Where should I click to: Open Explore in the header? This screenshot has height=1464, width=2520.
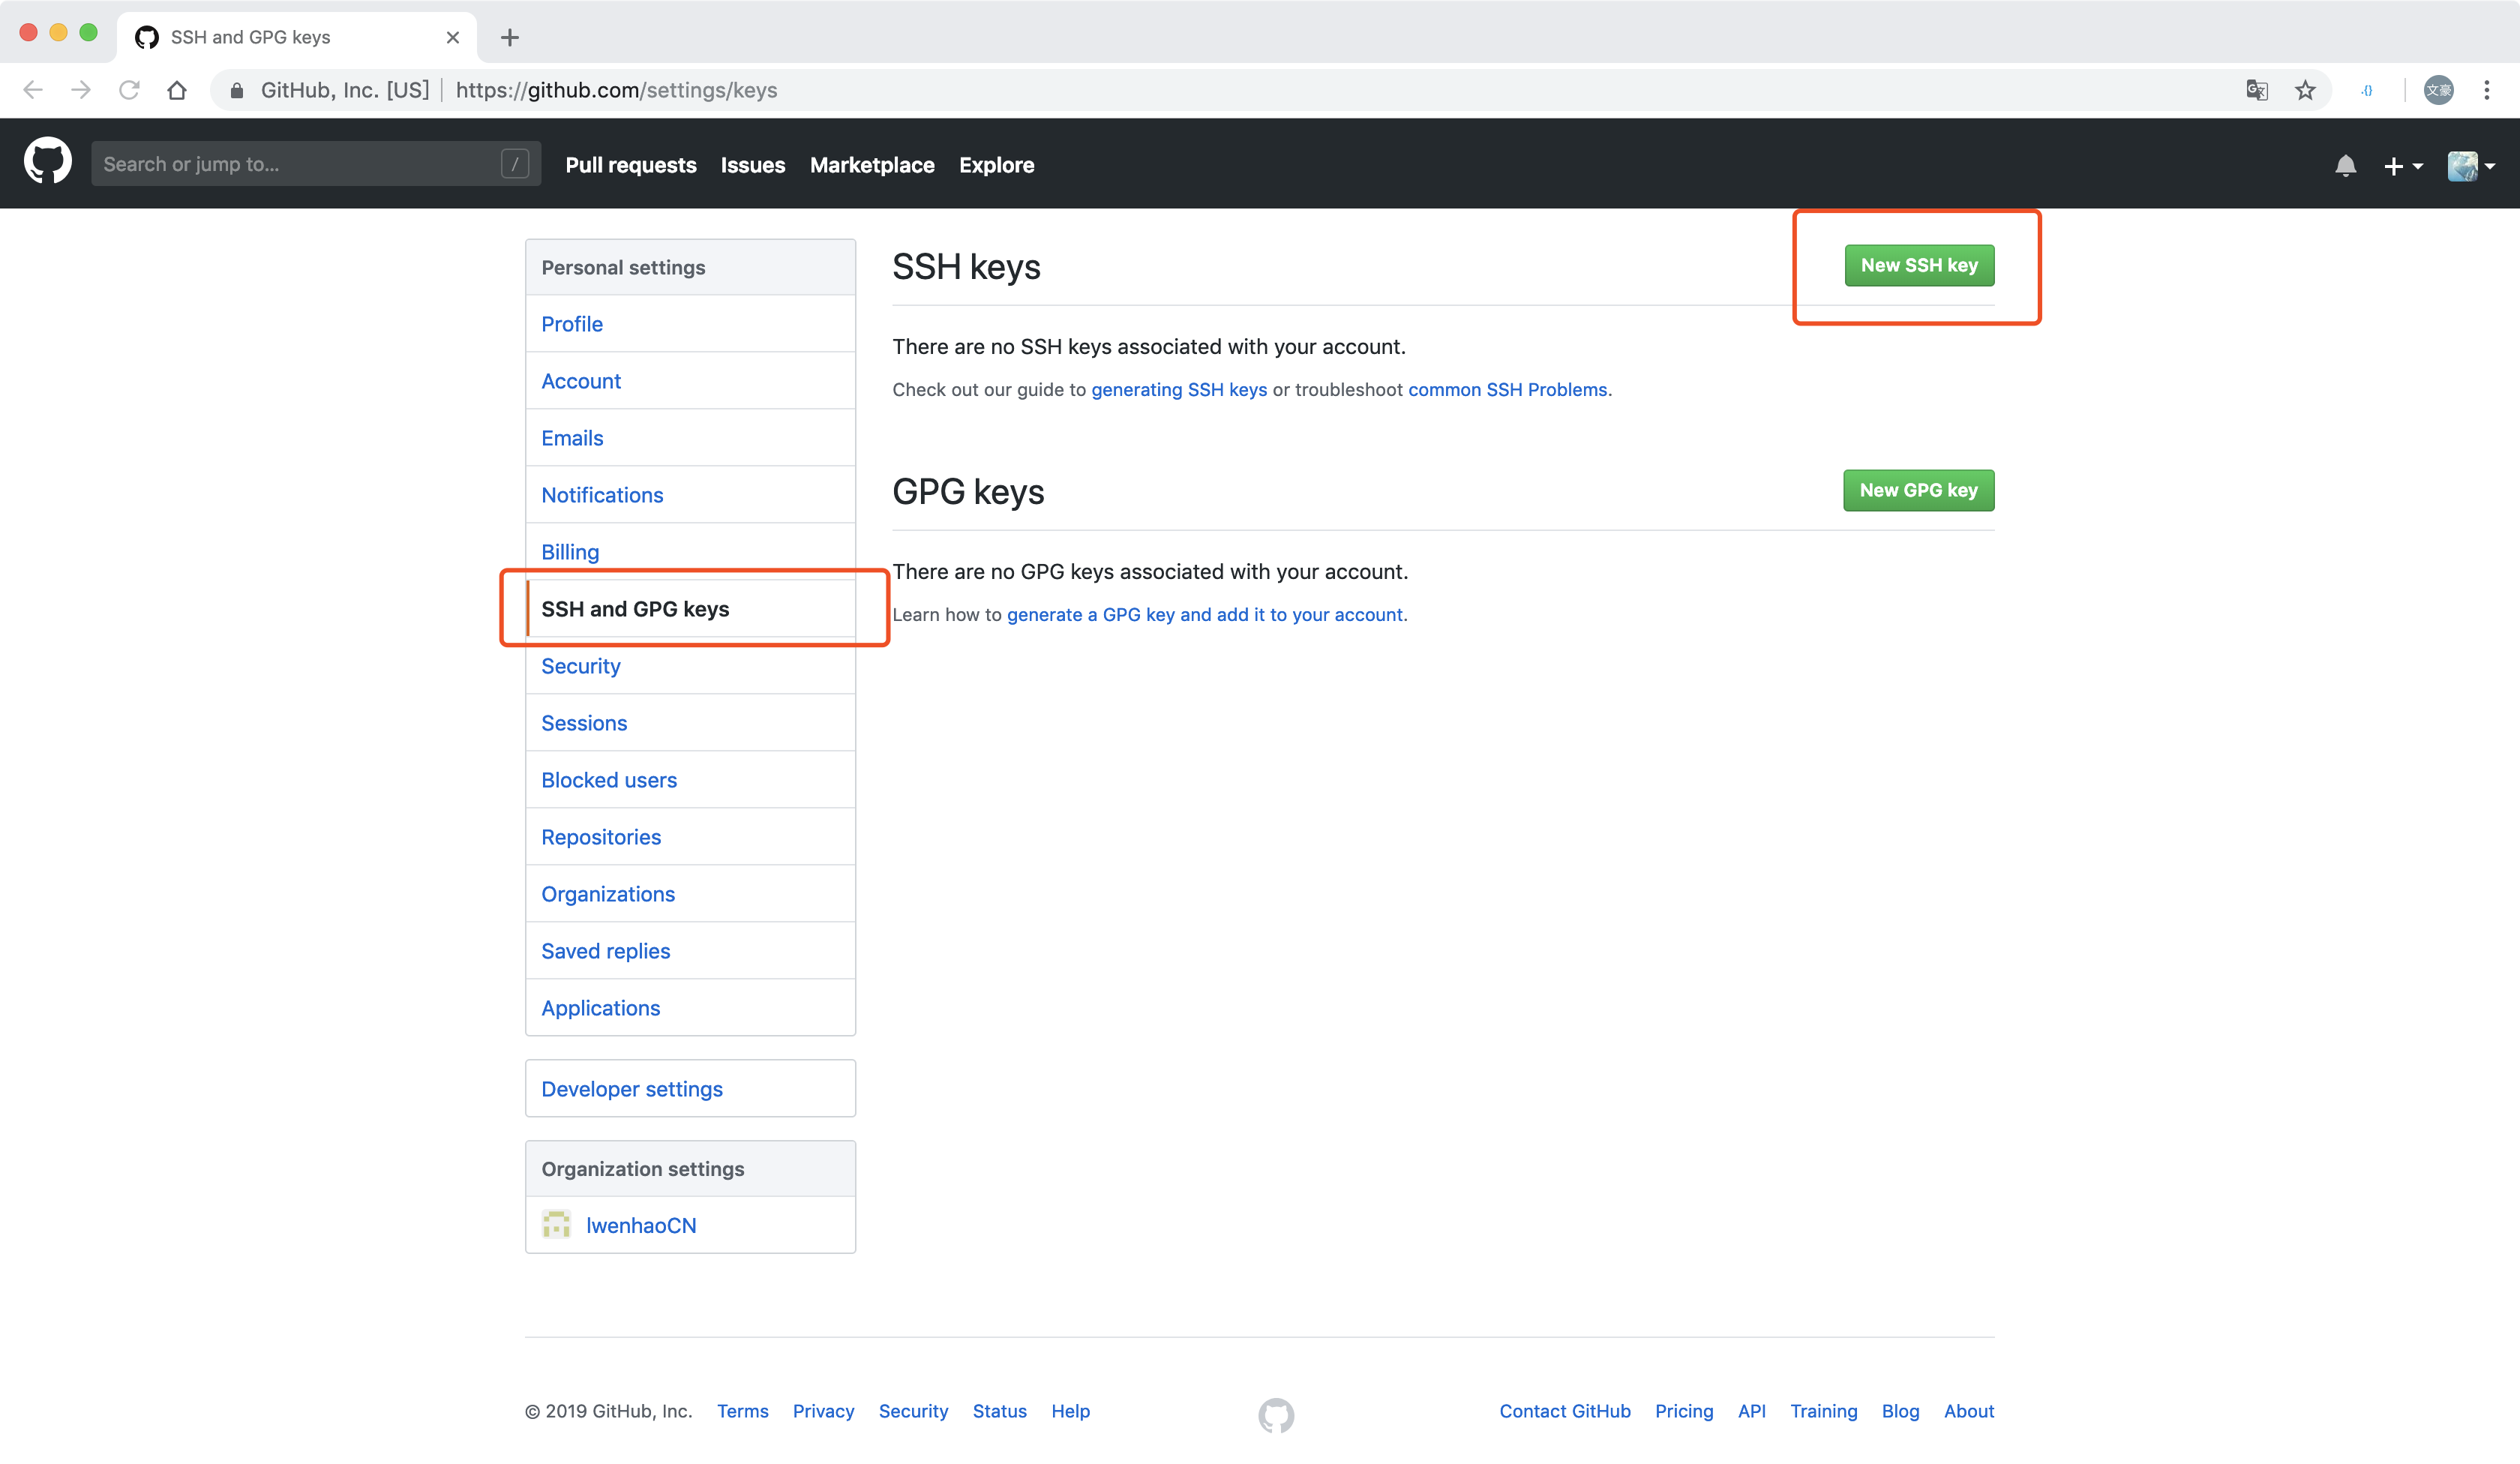[996, 165]
